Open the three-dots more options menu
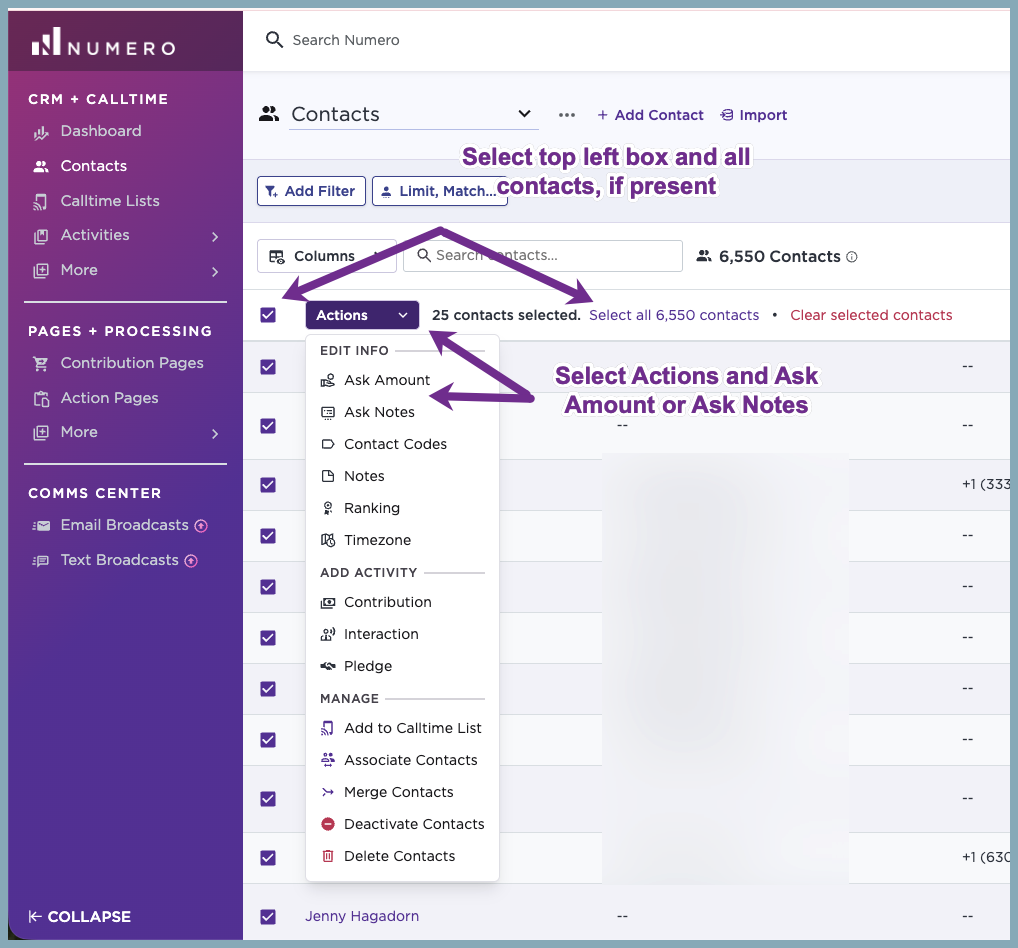1018x948 pixels. pyautogui.click(x=567, y=115)
